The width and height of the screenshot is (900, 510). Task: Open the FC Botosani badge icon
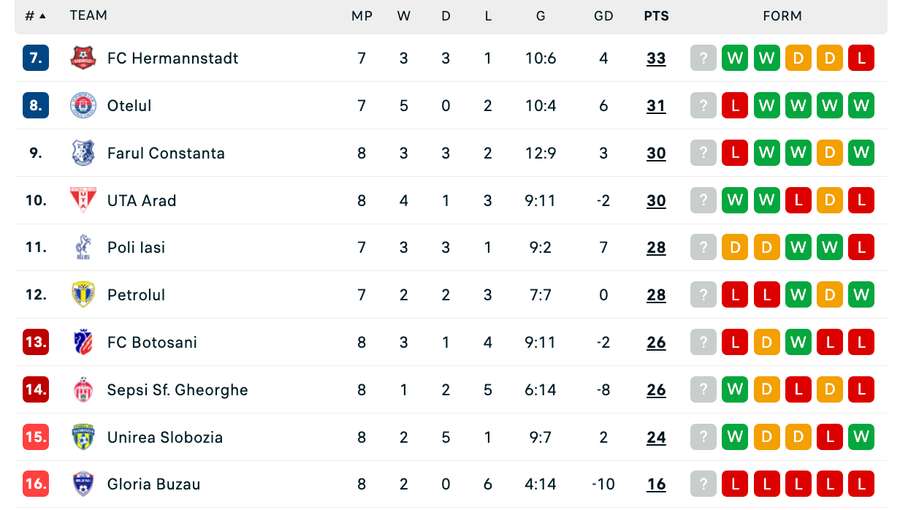pyautogui.click(x=83, y=342)
